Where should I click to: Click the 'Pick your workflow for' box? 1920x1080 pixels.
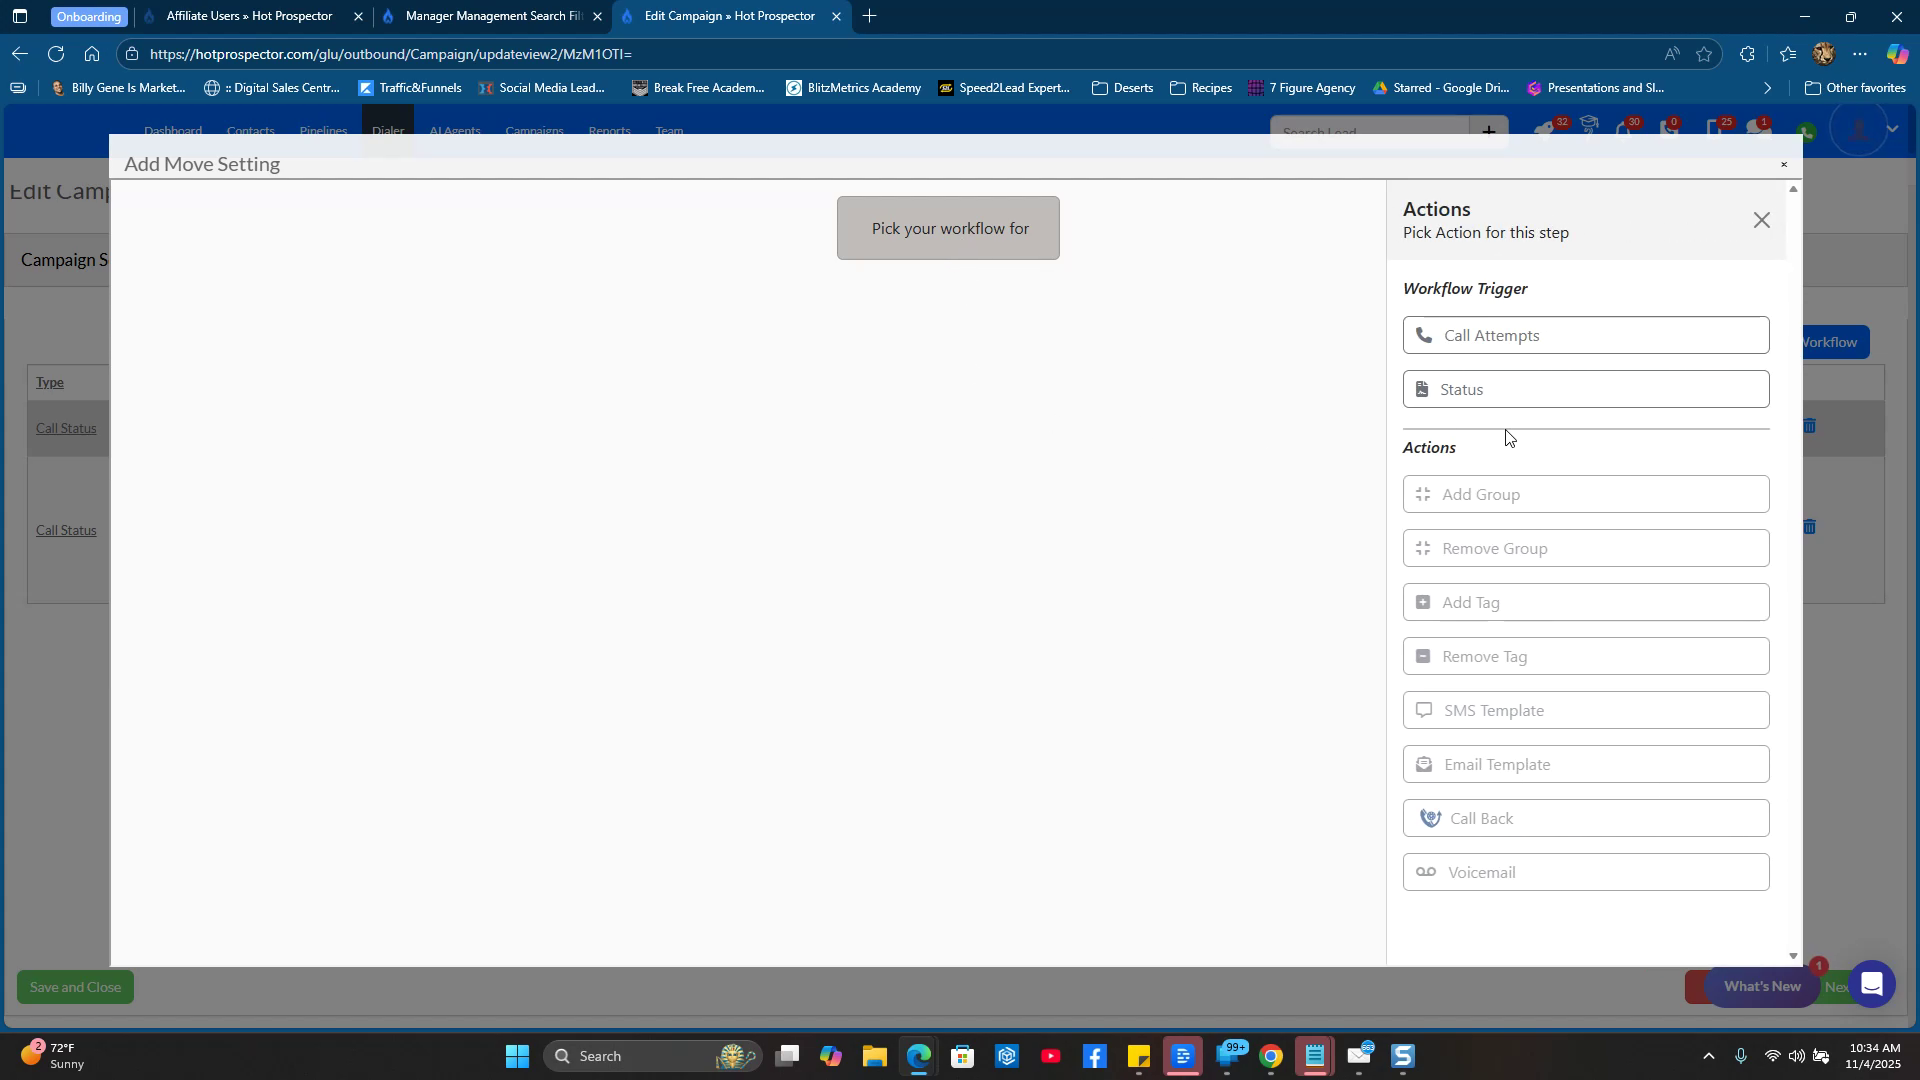coord(948,229)
